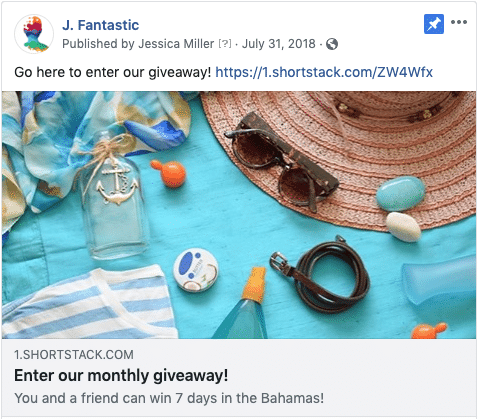Open the J. Fantastic page name link

tap(100, 25)
